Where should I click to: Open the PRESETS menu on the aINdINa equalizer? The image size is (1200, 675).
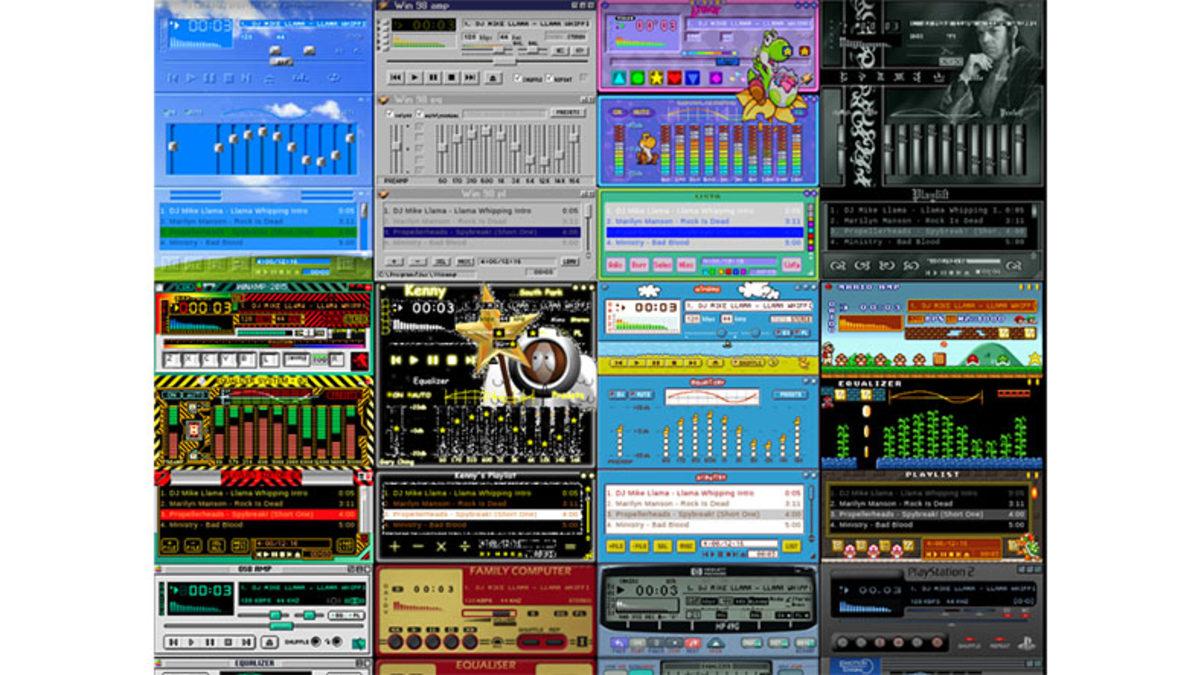point(791,394)
